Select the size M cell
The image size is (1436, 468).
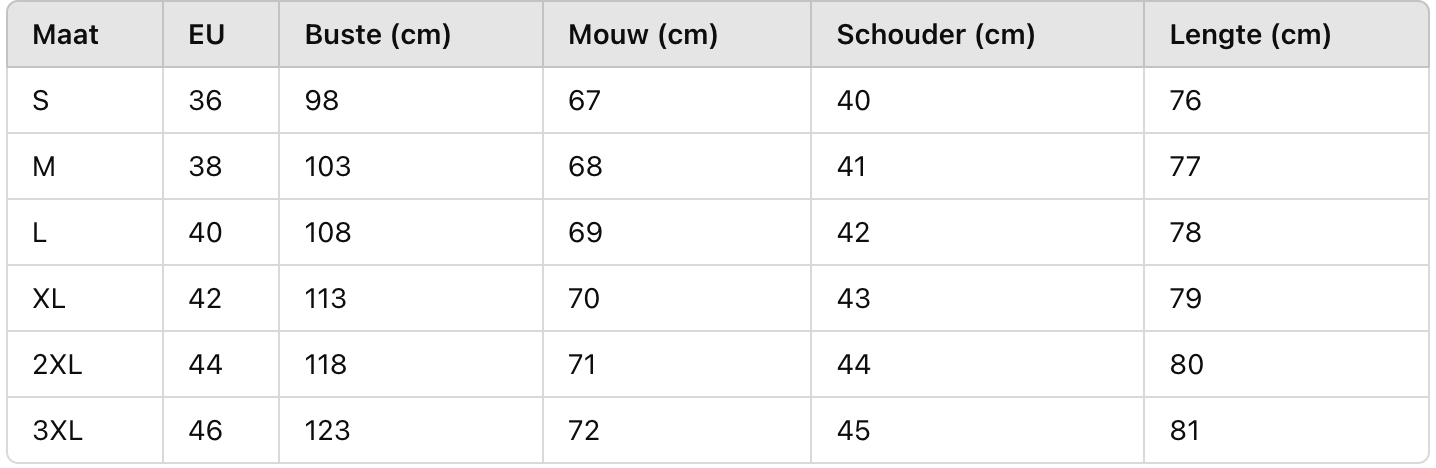[x=85, y=166]
